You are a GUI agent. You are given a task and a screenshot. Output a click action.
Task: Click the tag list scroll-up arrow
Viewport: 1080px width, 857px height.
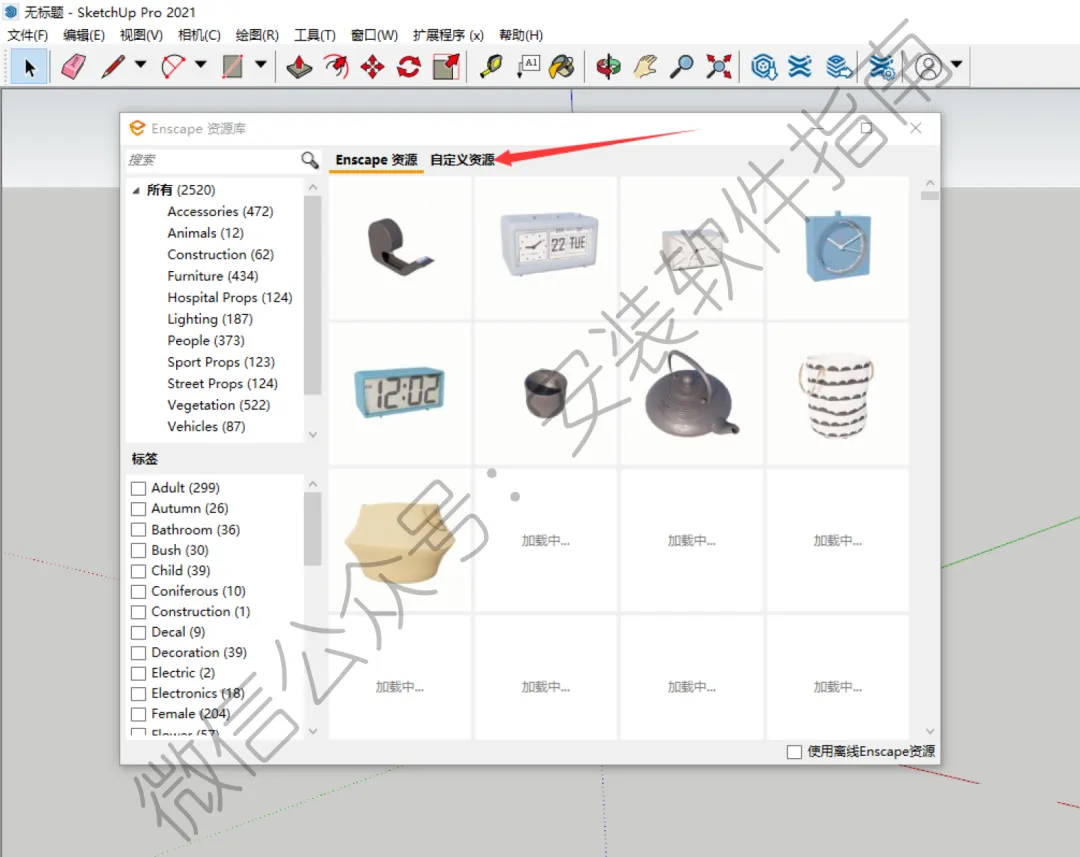tap(313, 484)
